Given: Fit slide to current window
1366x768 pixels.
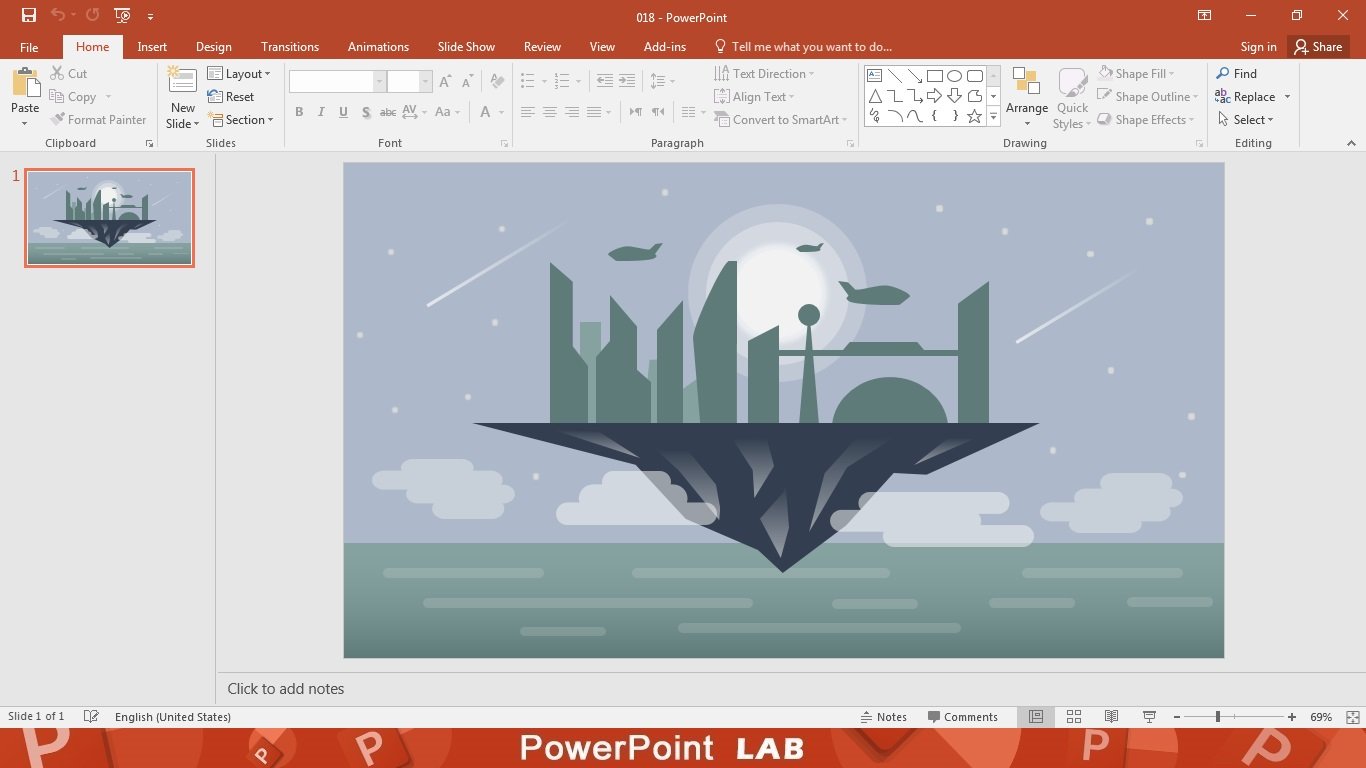Looking at the screenshot, I should [1353, 717].
